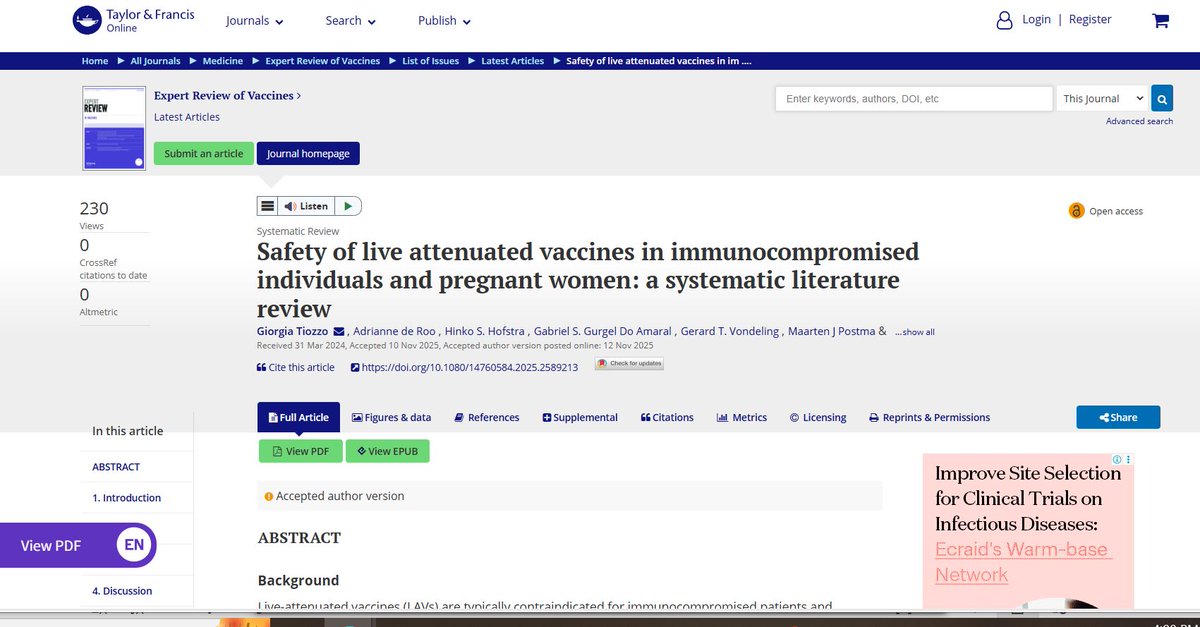Switch to References tab
Viewport: 1200px width, 627px height.
click(x=487, y=417)
